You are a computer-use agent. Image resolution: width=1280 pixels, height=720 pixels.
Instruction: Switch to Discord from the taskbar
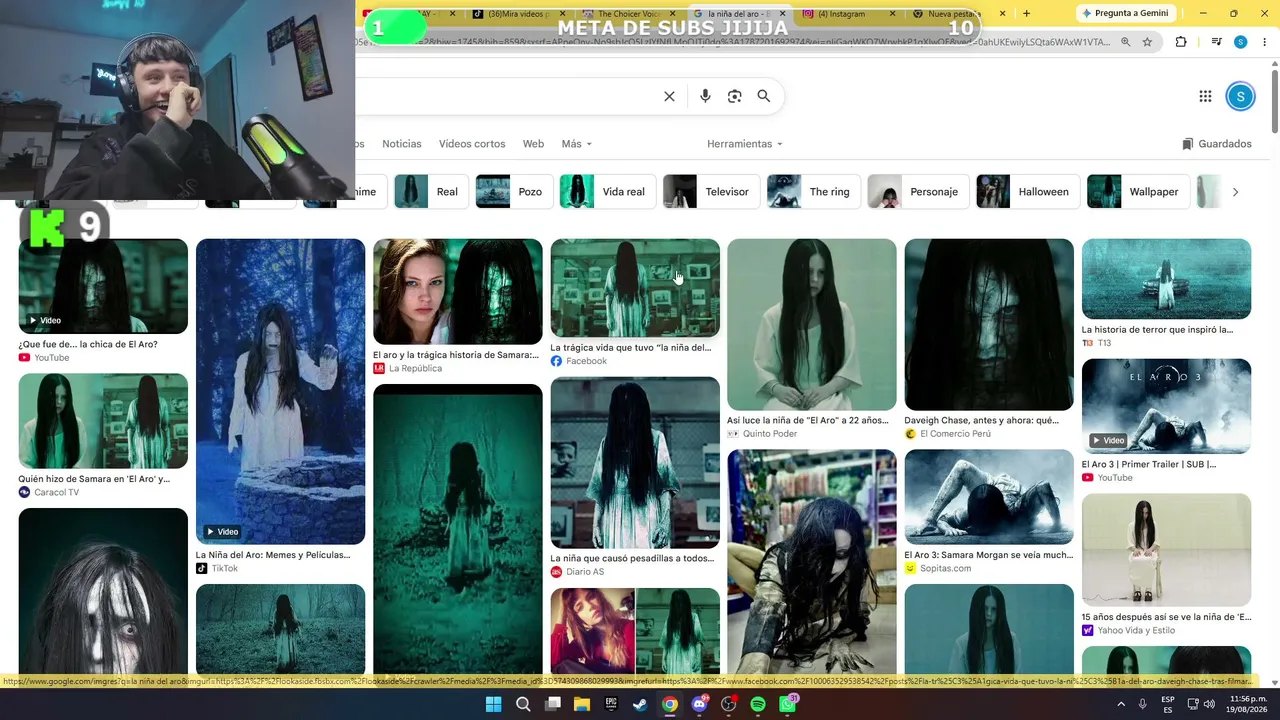point(699,704)
